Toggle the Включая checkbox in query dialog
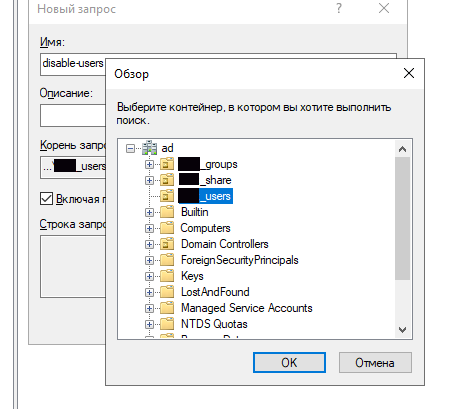This screenshot has width=467, height=409. (46, 198)
